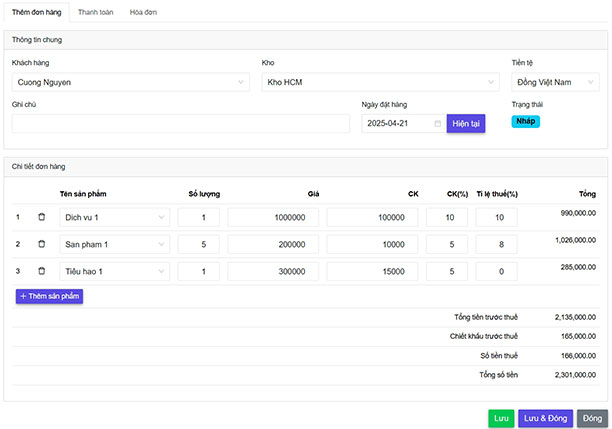Open the Tiền tệ currency dropdown
Image resolution: width=612 pixels, height=429 pixels.
pyautogui.click(x=556, y=82)
